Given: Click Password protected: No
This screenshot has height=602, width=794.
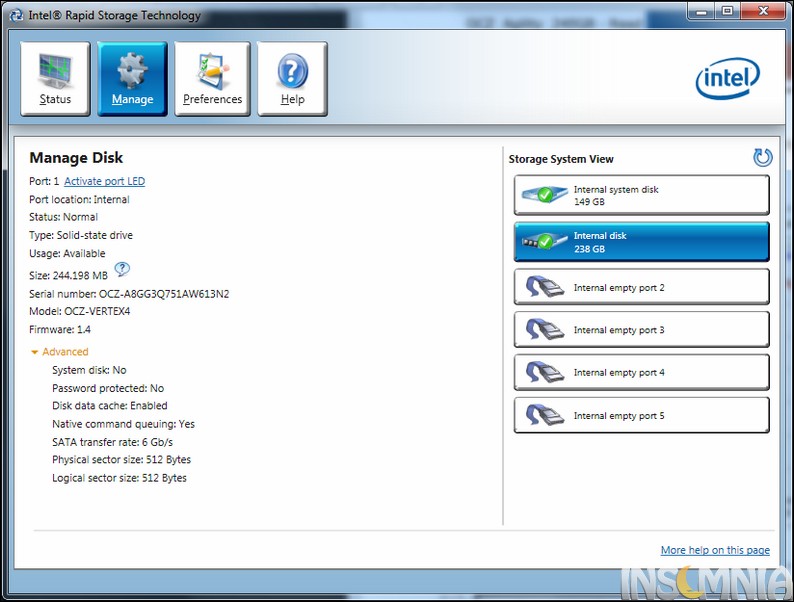Looking at the screenshot, I should (x=108, y=388).
